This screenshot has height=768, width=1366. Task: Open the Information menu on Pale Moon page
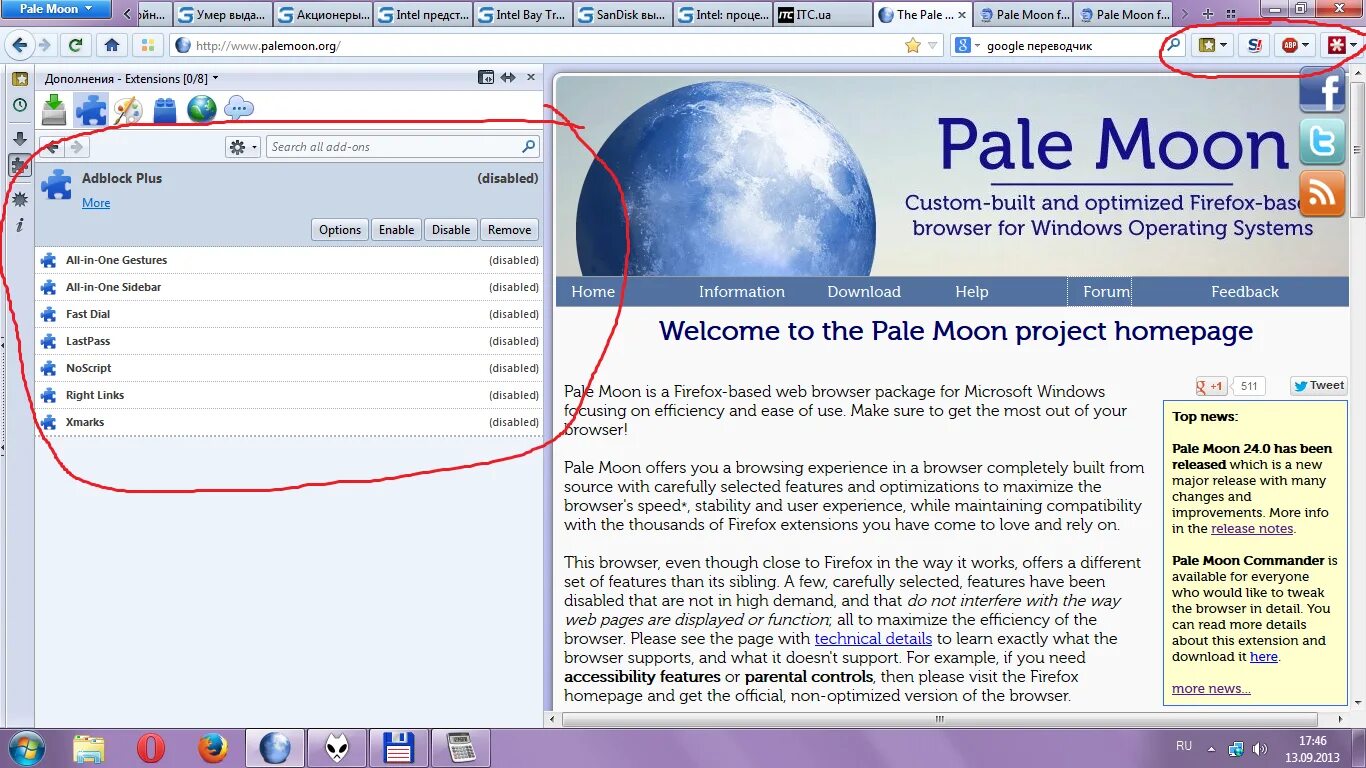click(741, 292)
